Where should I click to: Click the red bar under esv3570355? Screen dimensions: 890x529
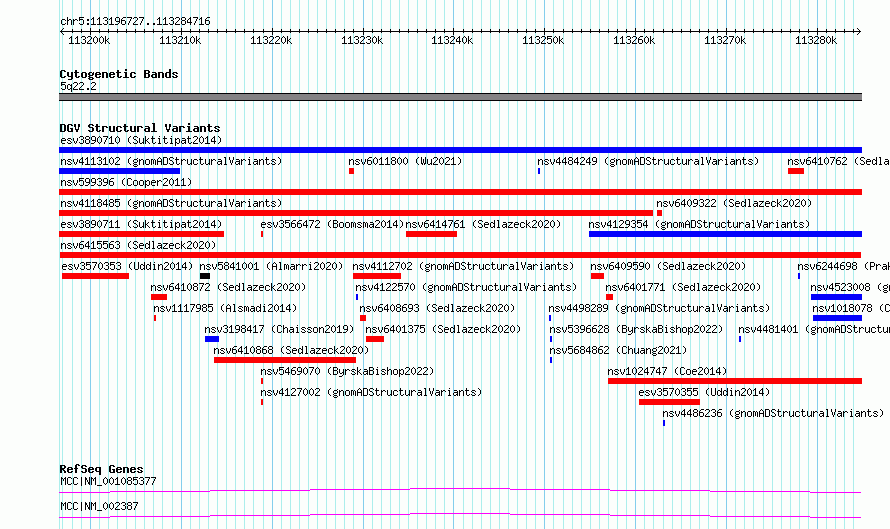point(669,402)
